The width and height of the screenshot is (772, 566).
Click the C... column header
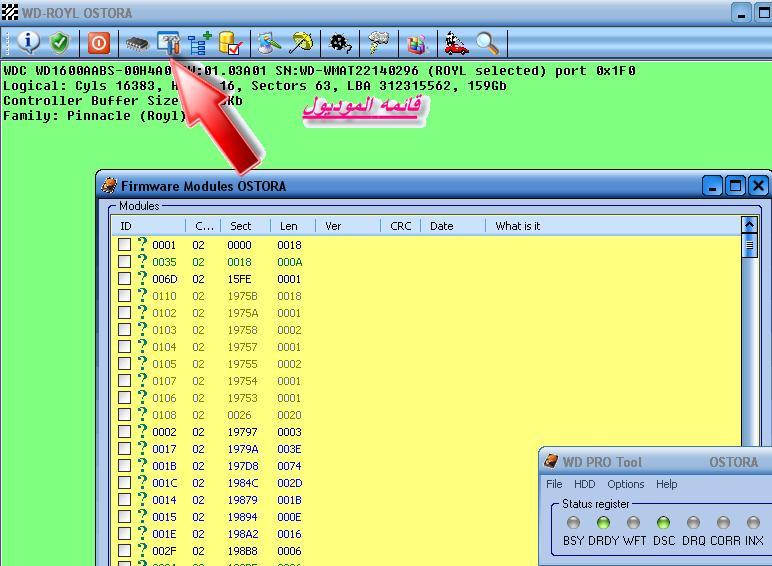pos(203,226)
